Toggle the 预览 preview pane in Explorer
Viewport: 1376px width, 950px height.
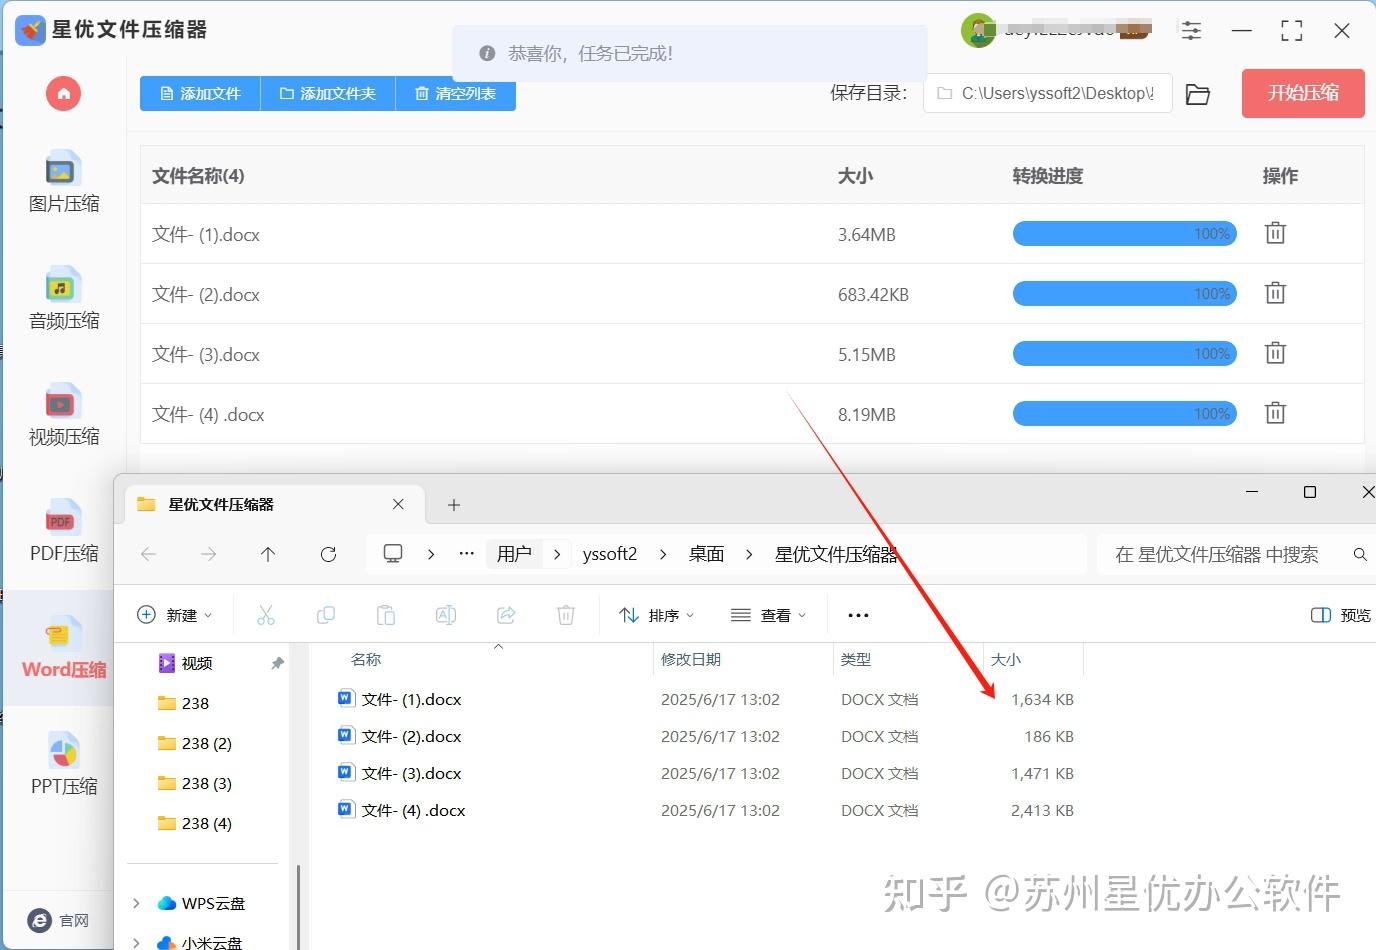click(1341, 615)
